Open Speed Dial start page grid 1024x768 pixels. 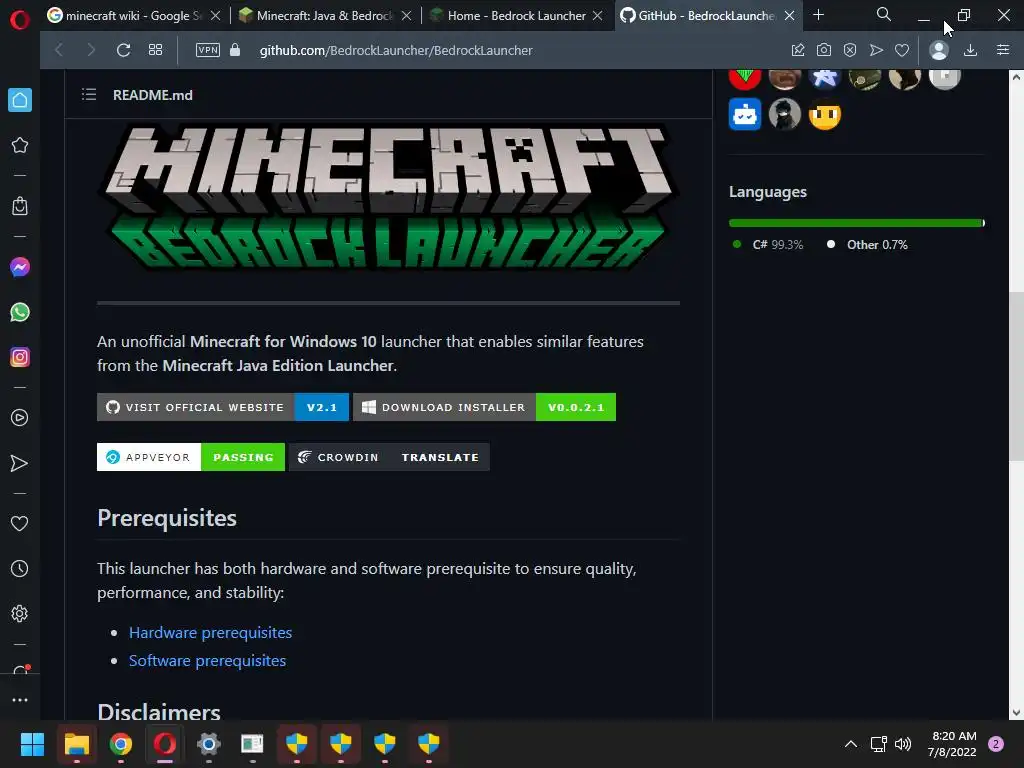click(x=155, y=50)
